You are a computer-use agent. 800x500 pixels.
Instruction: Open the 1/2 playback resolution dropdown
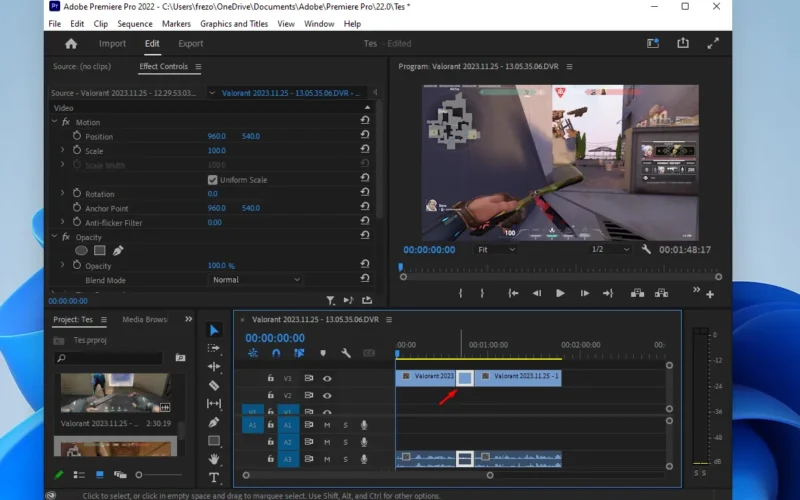(610, 249)
